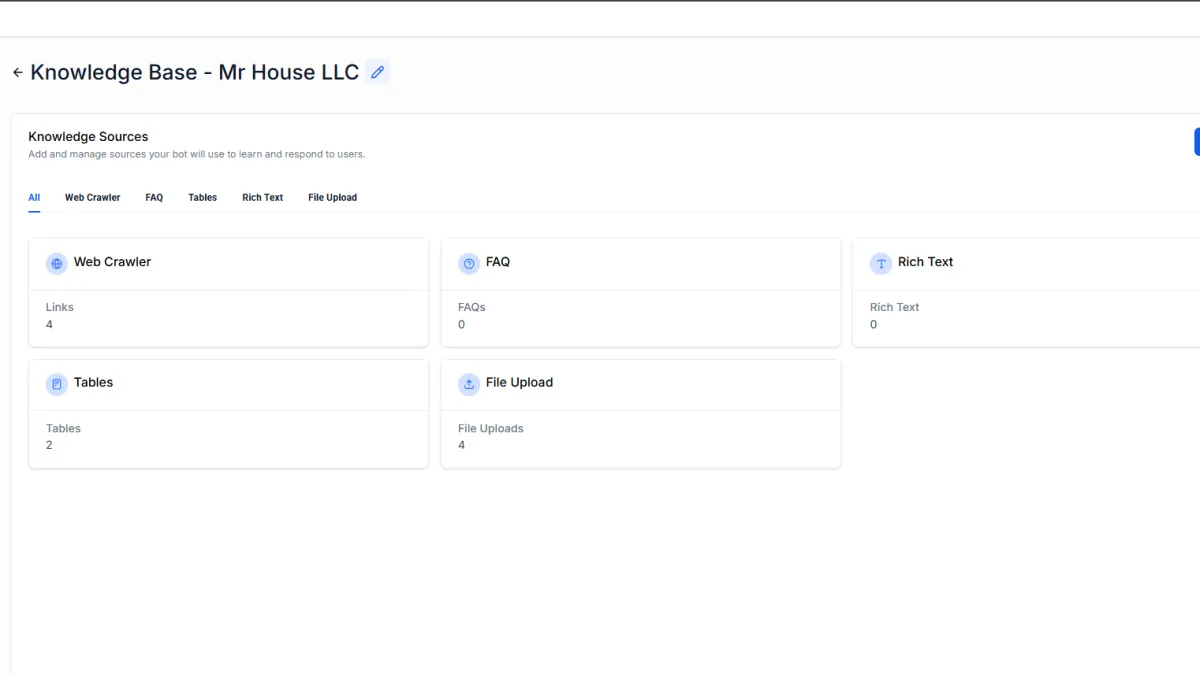Click the Tables count 2
Screen dimensions: 1200x674
coord(49,445)
